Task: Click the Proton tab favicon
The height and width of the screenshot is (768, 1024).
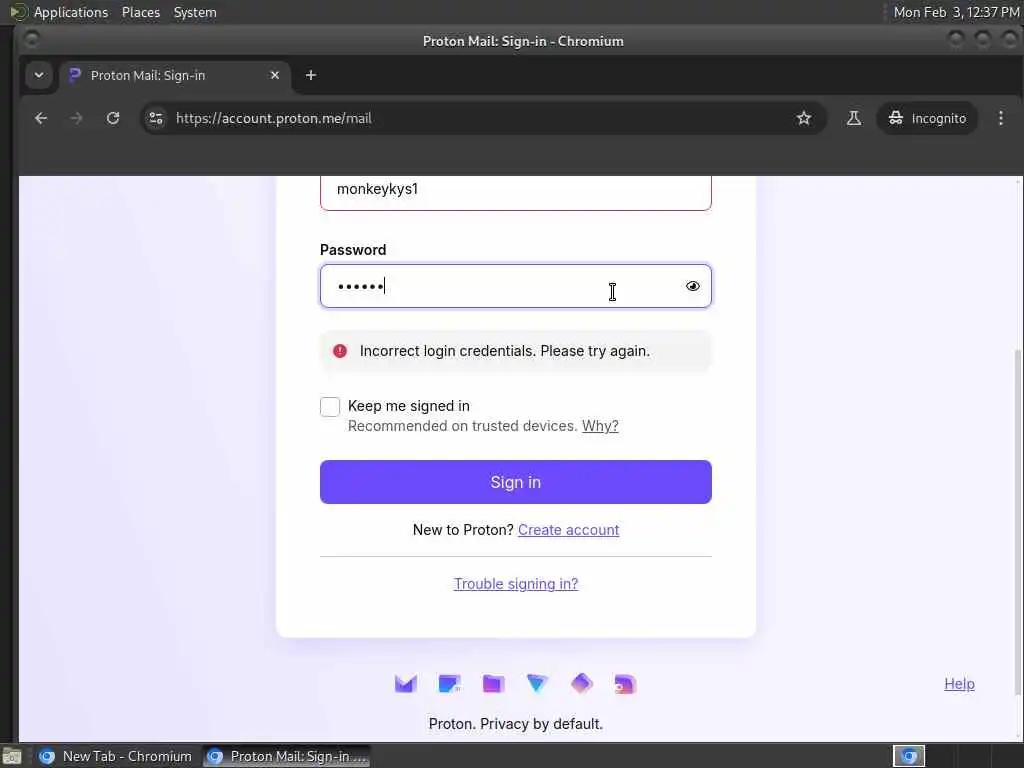Action: point(75,75)
